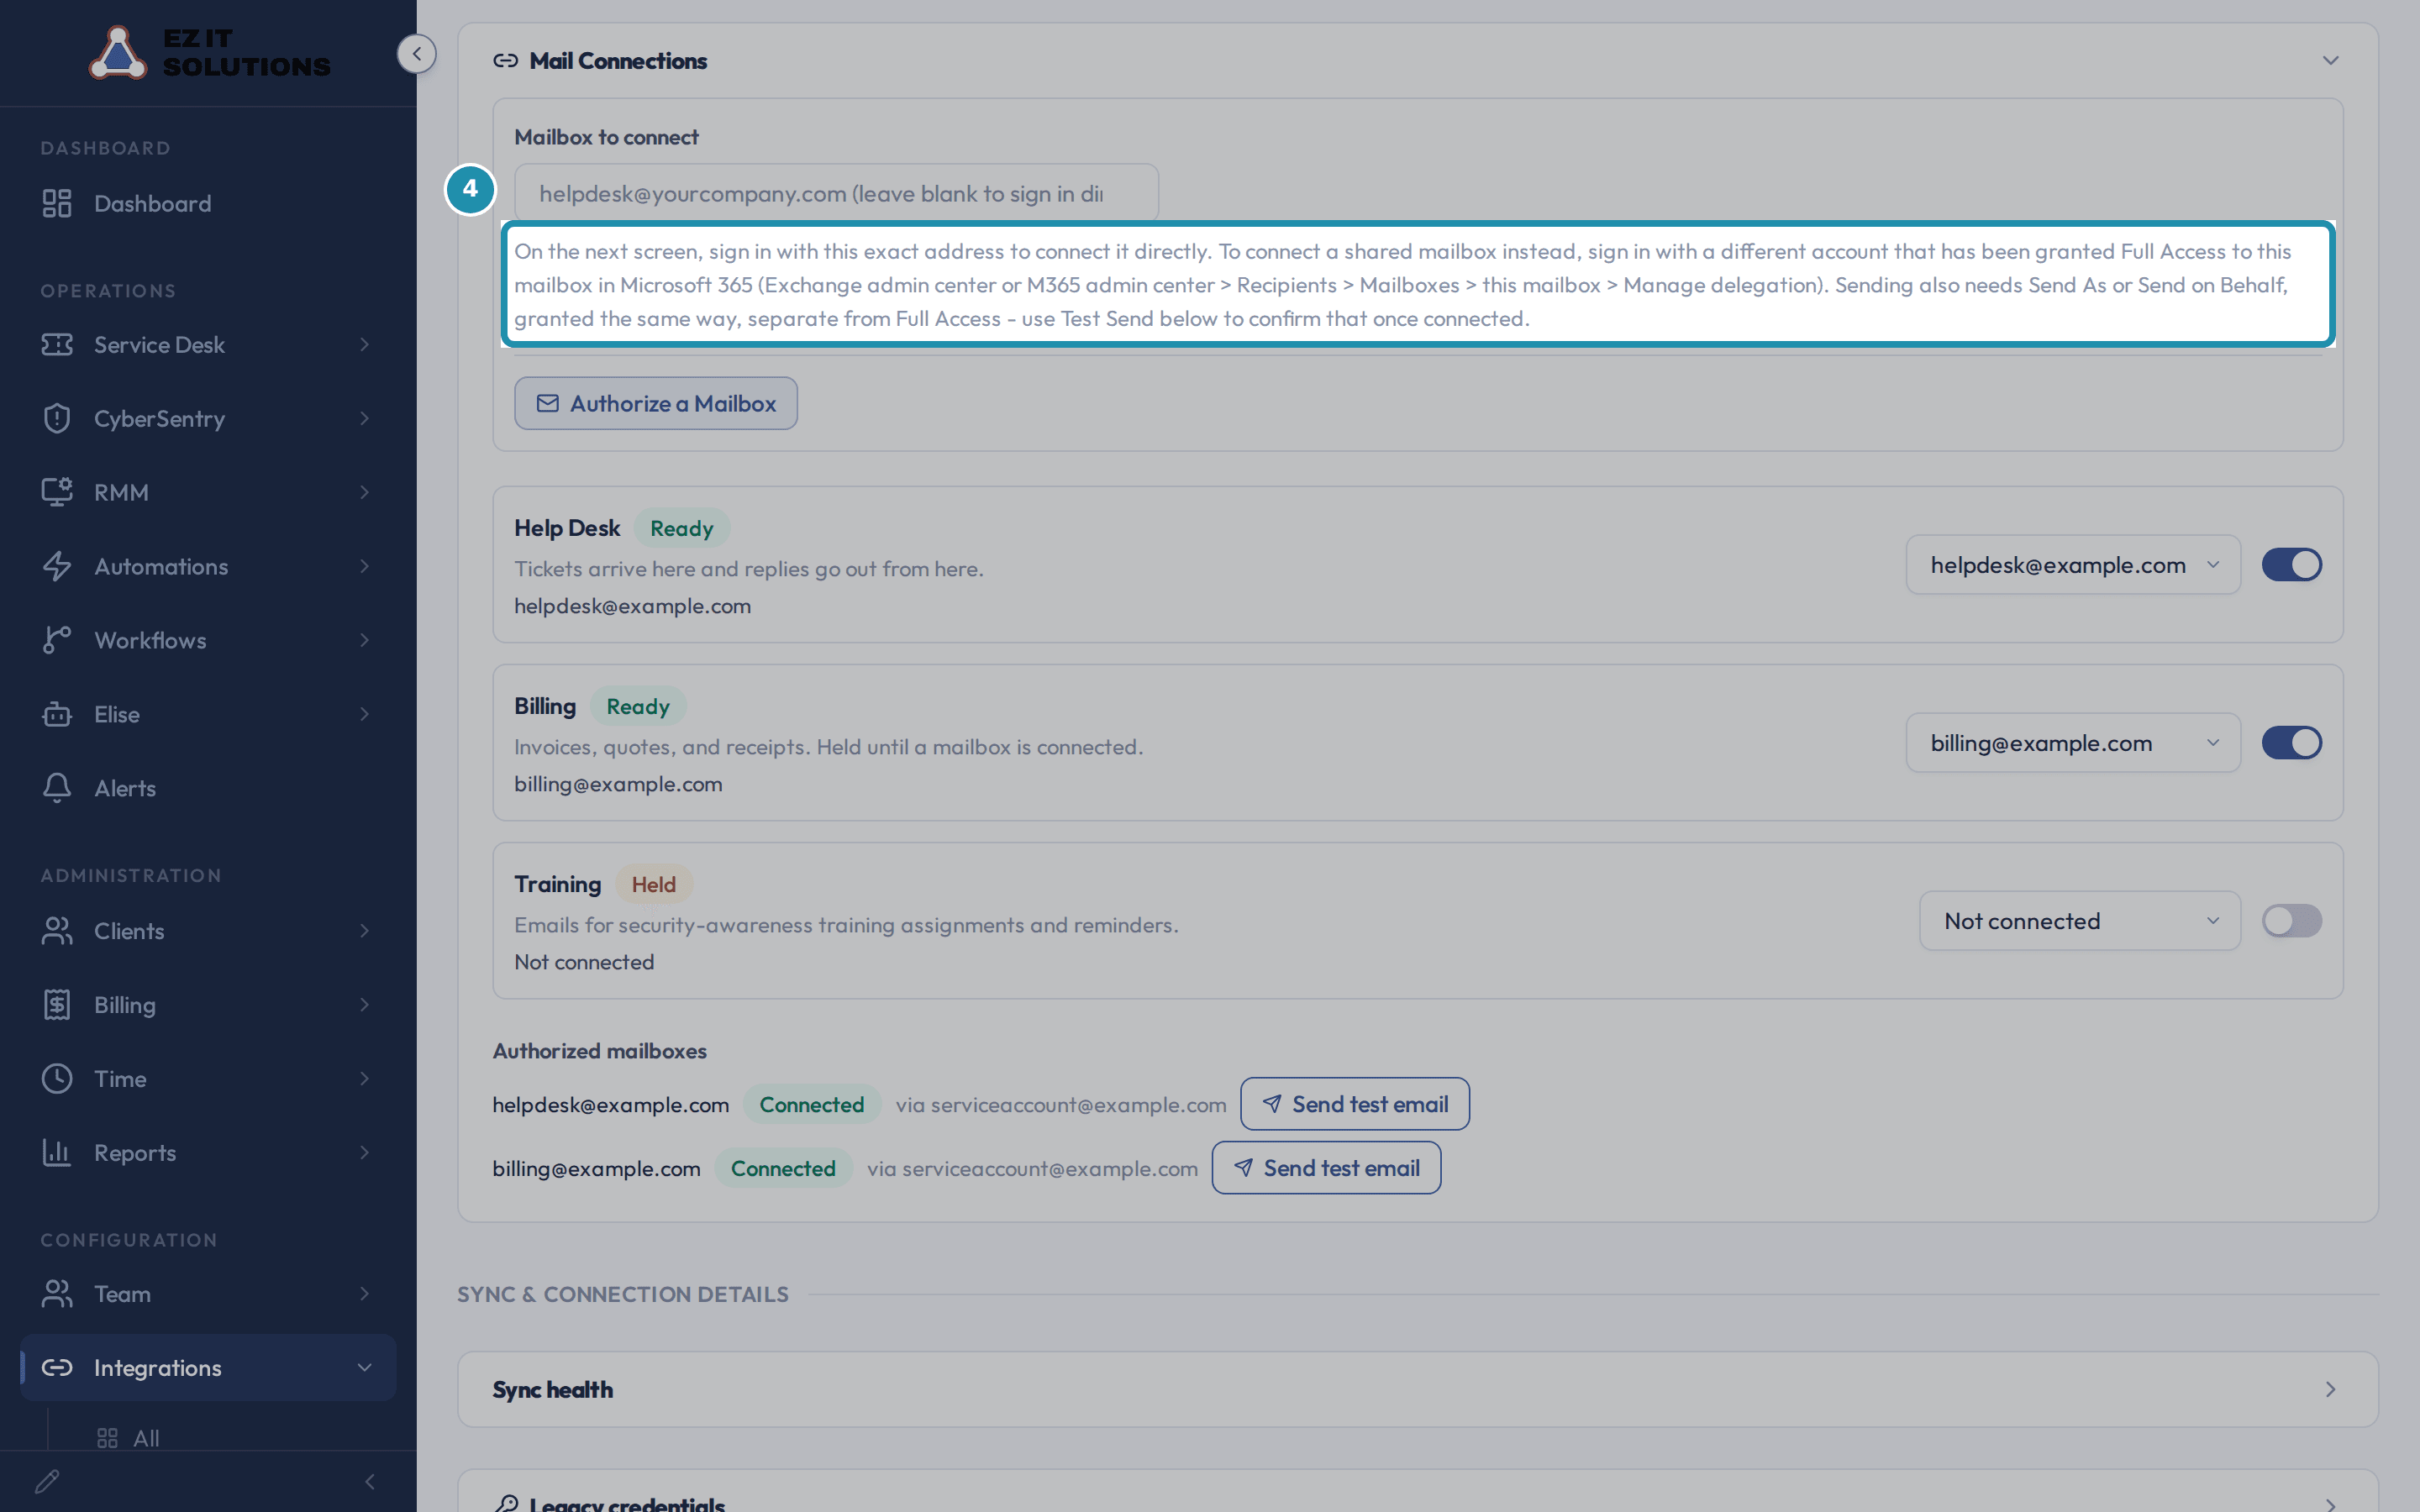Click the pencil edit icon in sidebar footer

pos(47,1481)
